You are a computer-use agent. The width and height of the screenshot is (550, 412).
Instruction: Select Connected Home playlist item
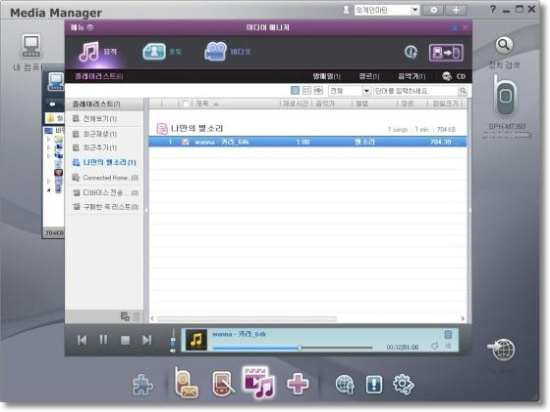coord(105,178)
